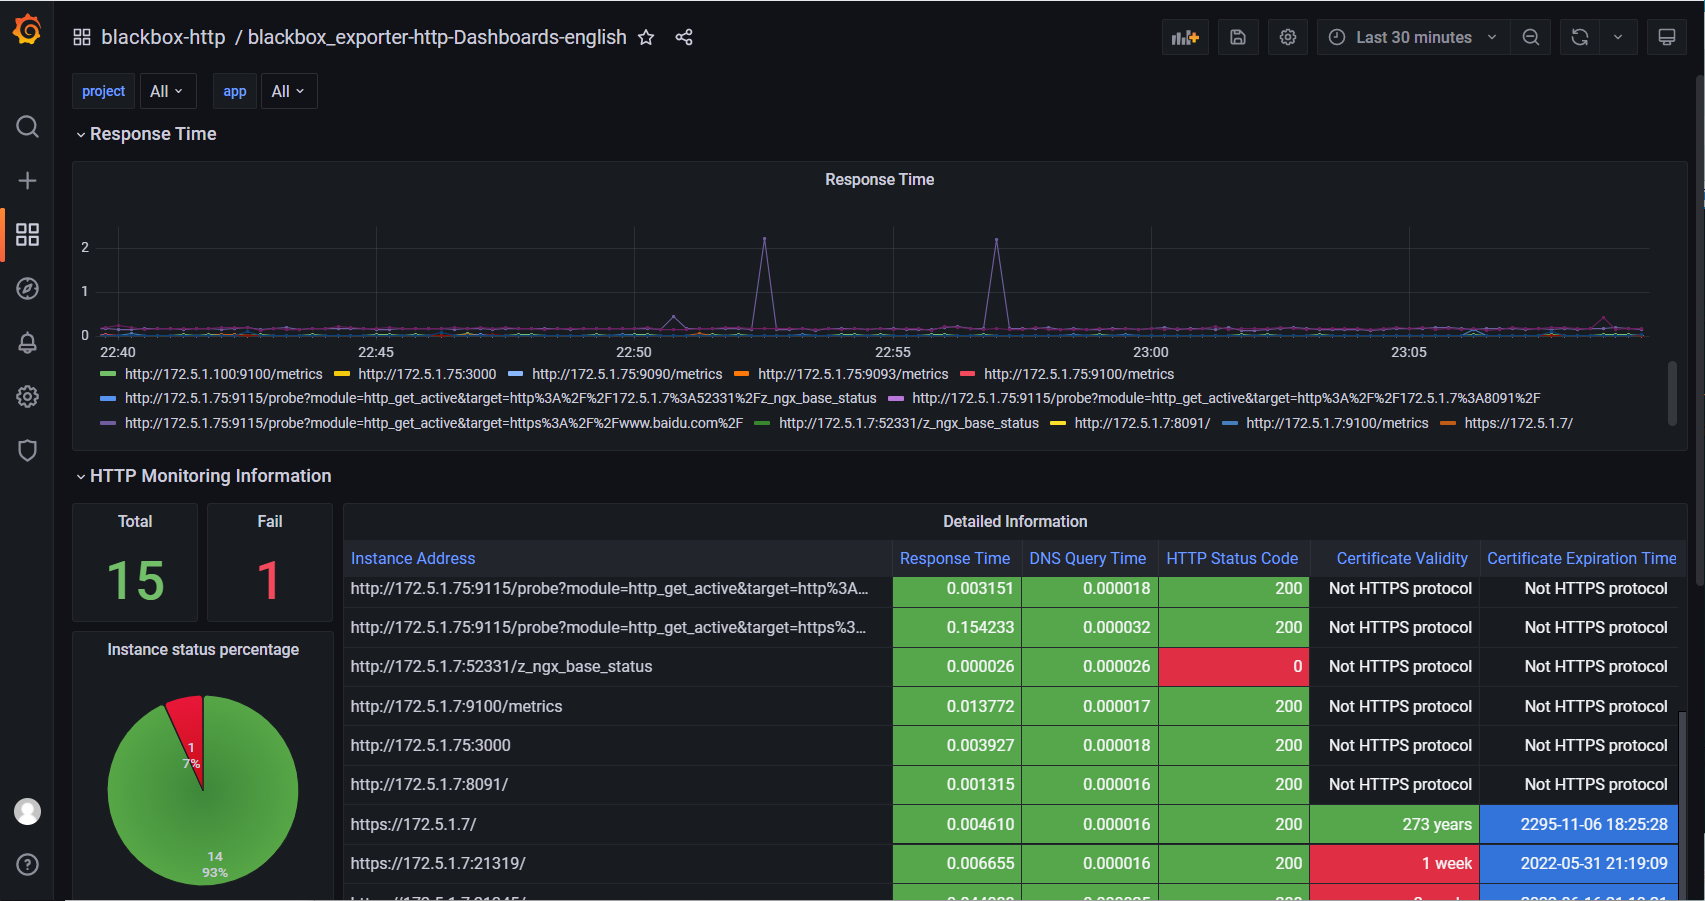
Task: Open dashboard settings gear in toolbar
Action: point(1288,37)
